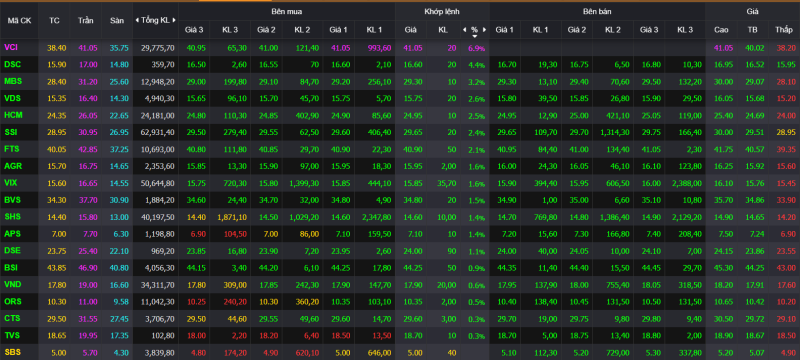Open FTS stock symbol

click(x=11, y=149)
